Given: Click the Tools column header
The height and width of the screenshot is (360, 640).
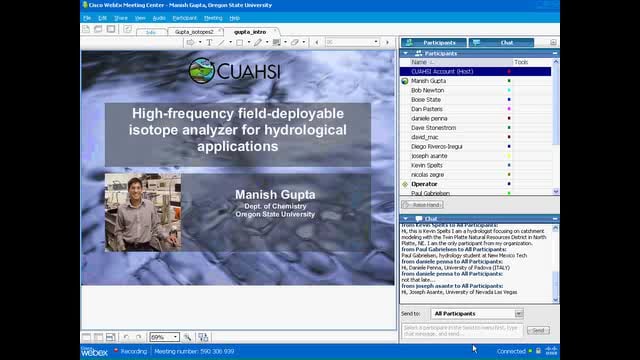Looking at the screenshot, I should click(532, 62).
